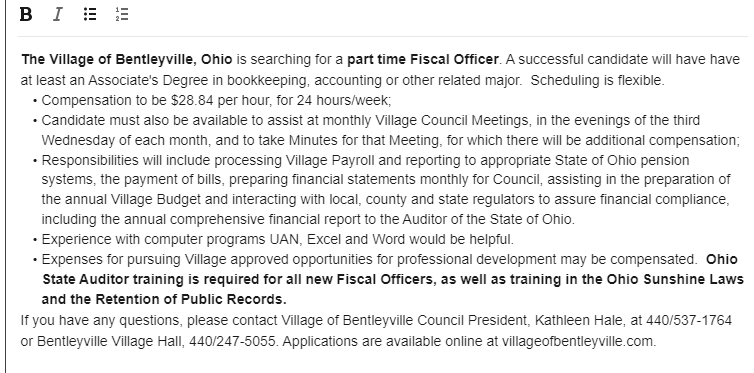Toggle italic formatting with the I icon

pos(58,14)
